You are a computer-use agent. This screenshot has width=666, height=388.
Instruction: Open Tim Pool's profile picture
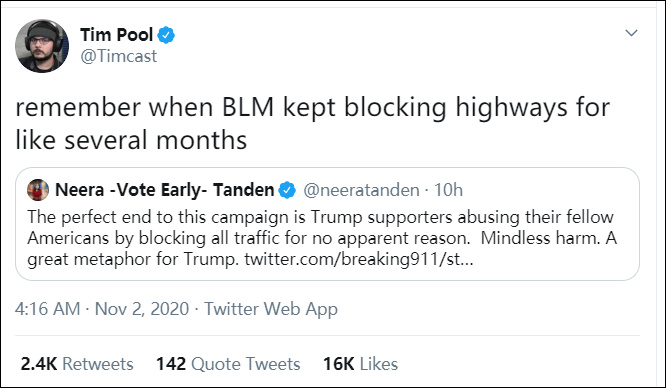click(42, 46)
